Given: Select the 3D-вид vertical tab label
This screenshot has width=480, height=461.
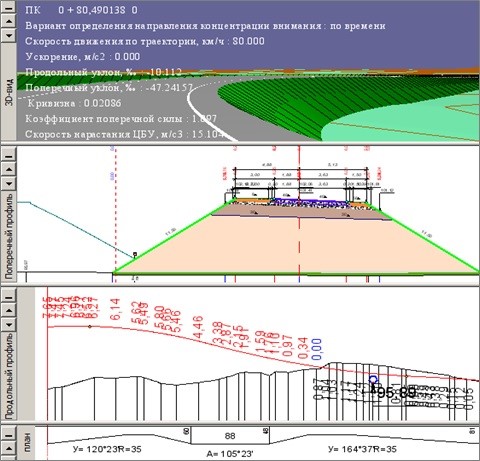Looking at the screenshot, I should 9,92.
